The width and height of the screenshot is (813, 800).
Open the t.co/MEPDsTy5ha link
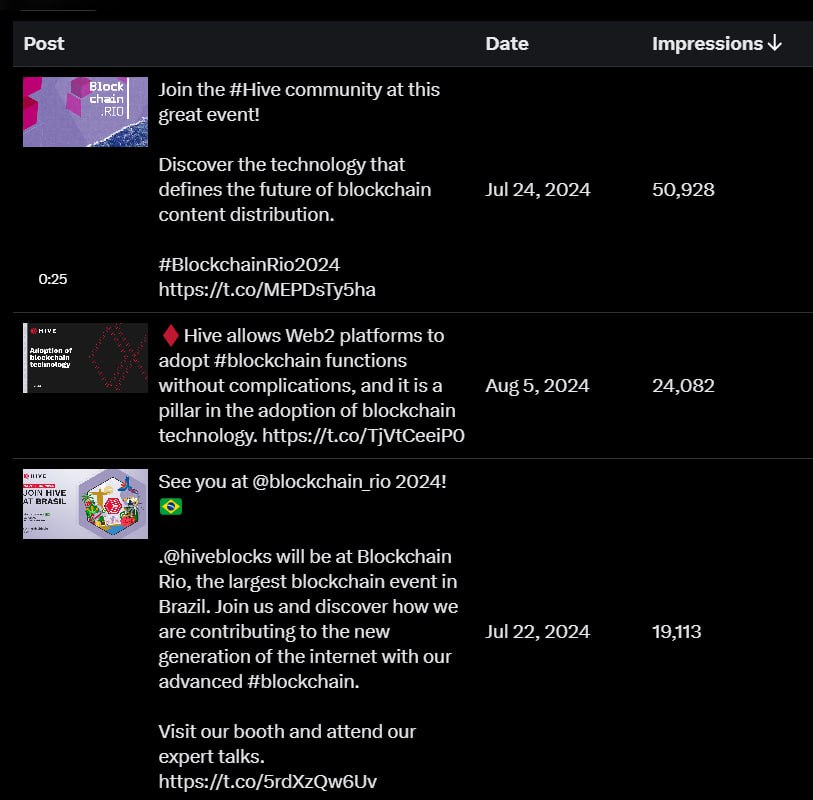pos(267,289)
